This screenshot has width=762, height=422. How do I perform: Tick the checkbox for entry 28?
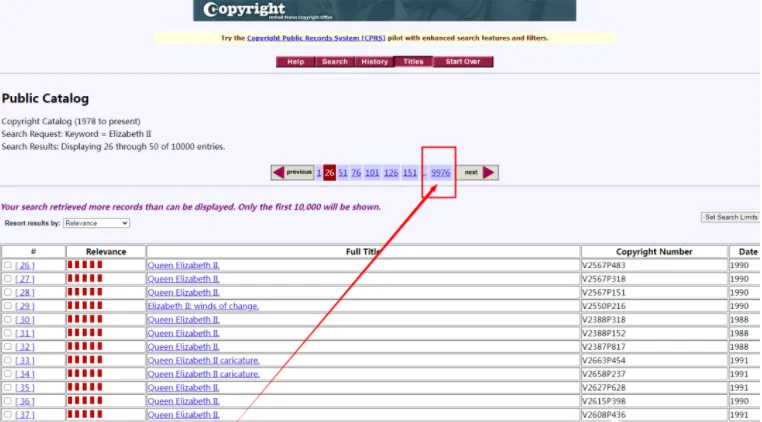(x=8, y=292)
